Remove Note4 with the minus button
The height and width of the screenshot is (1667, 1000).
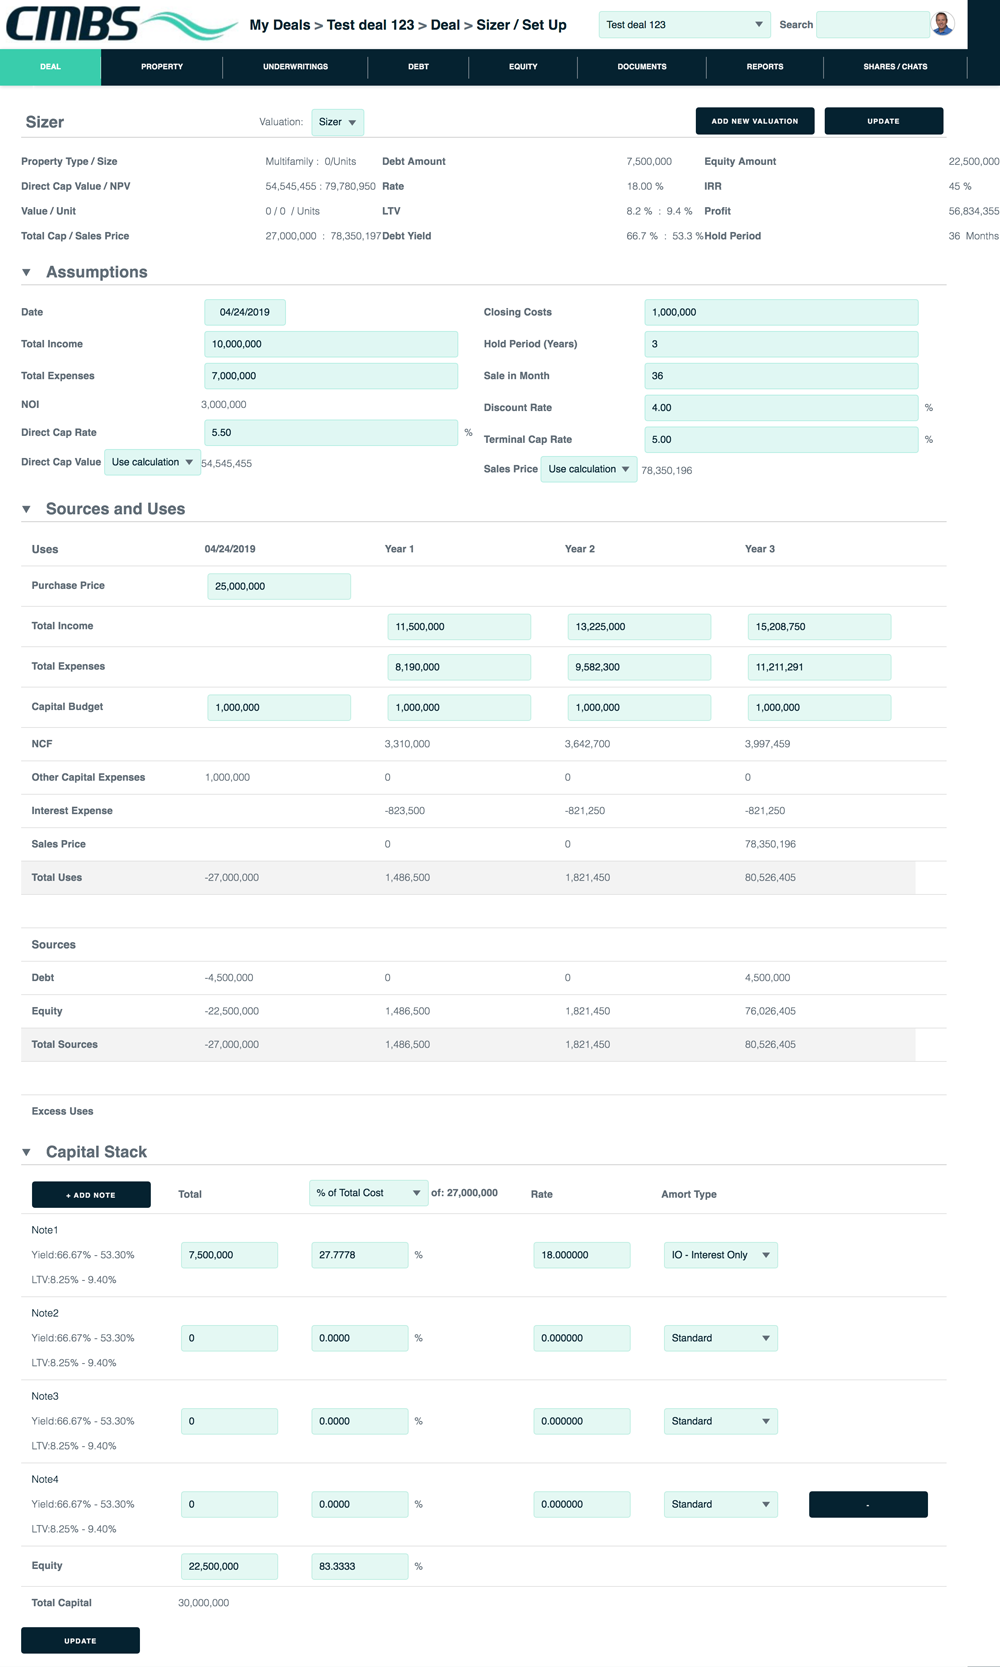click(x=868, y=1505)
